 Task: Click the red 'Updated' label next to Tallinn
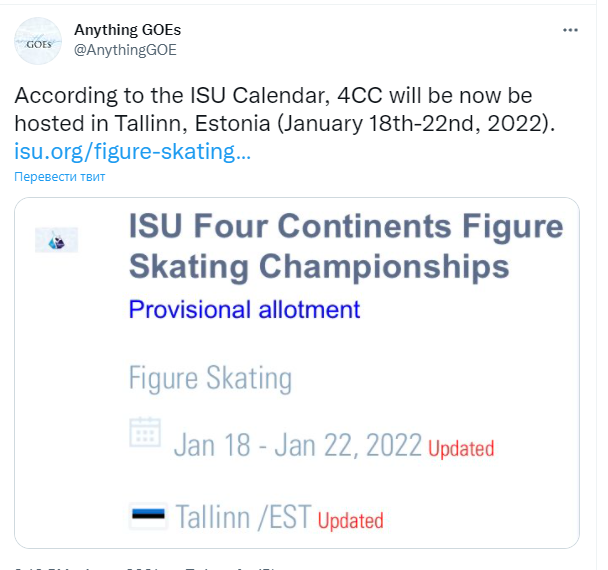pyautogui.click(x=350, y=520)
